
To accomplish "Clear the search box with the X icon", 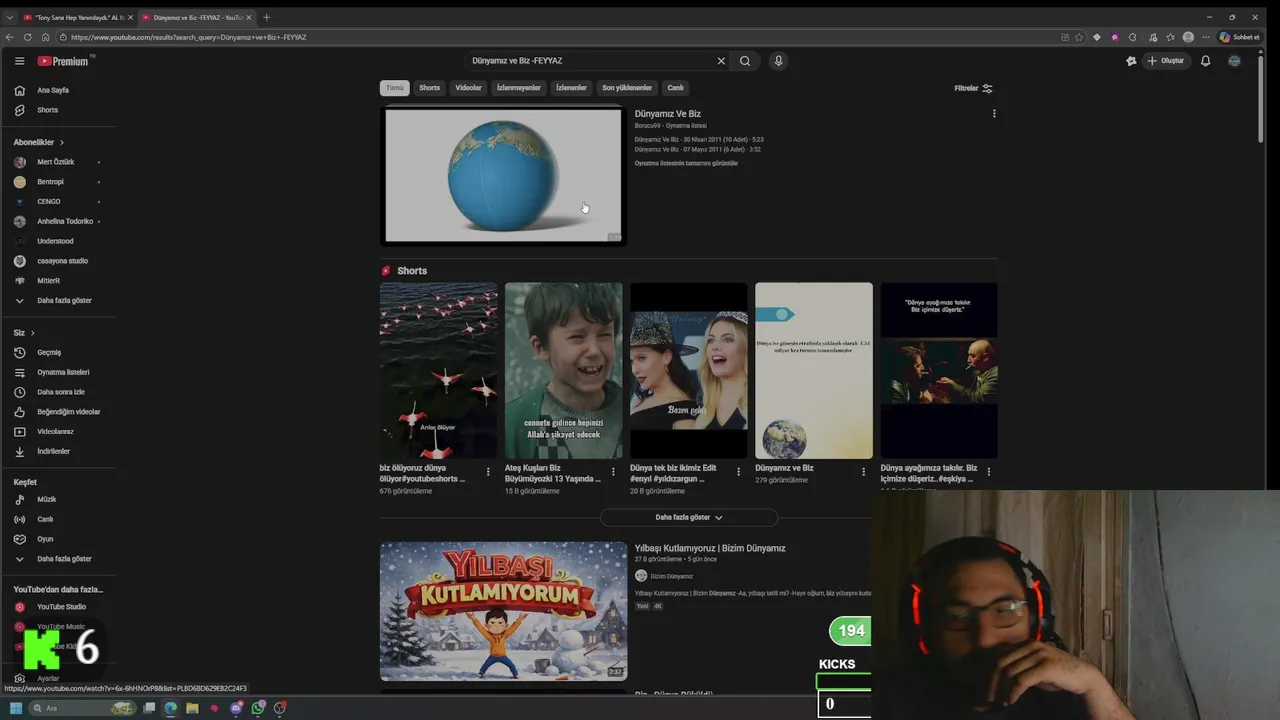I will click(721, 61).
